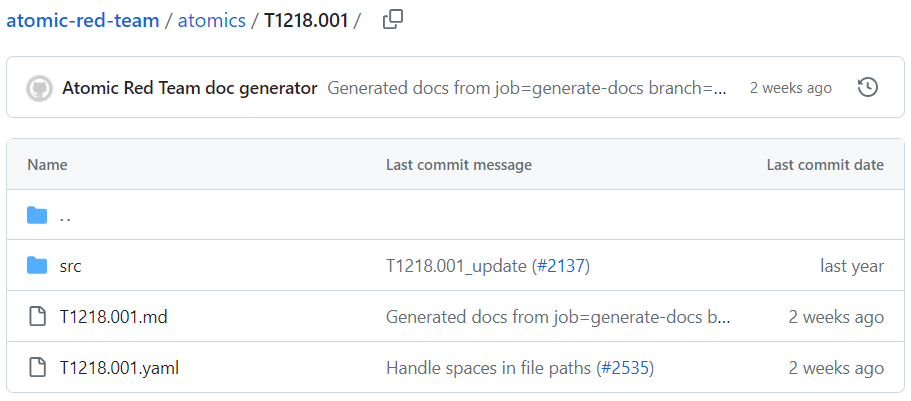Click the 2 weeks ago date for T1218.001.md
Image resolution: width=911 pixels, height=401 pixels.
pos(836,317)
